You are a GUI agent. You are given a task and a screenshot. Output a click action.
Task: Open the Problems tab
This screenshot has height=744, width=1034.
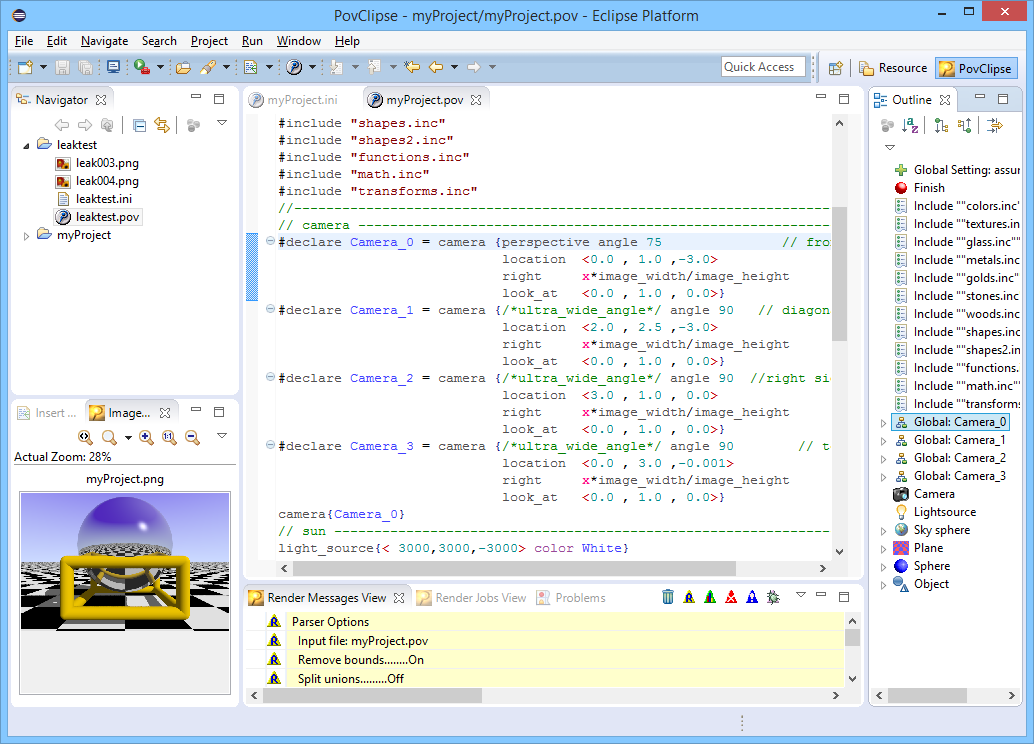[571, 598]
